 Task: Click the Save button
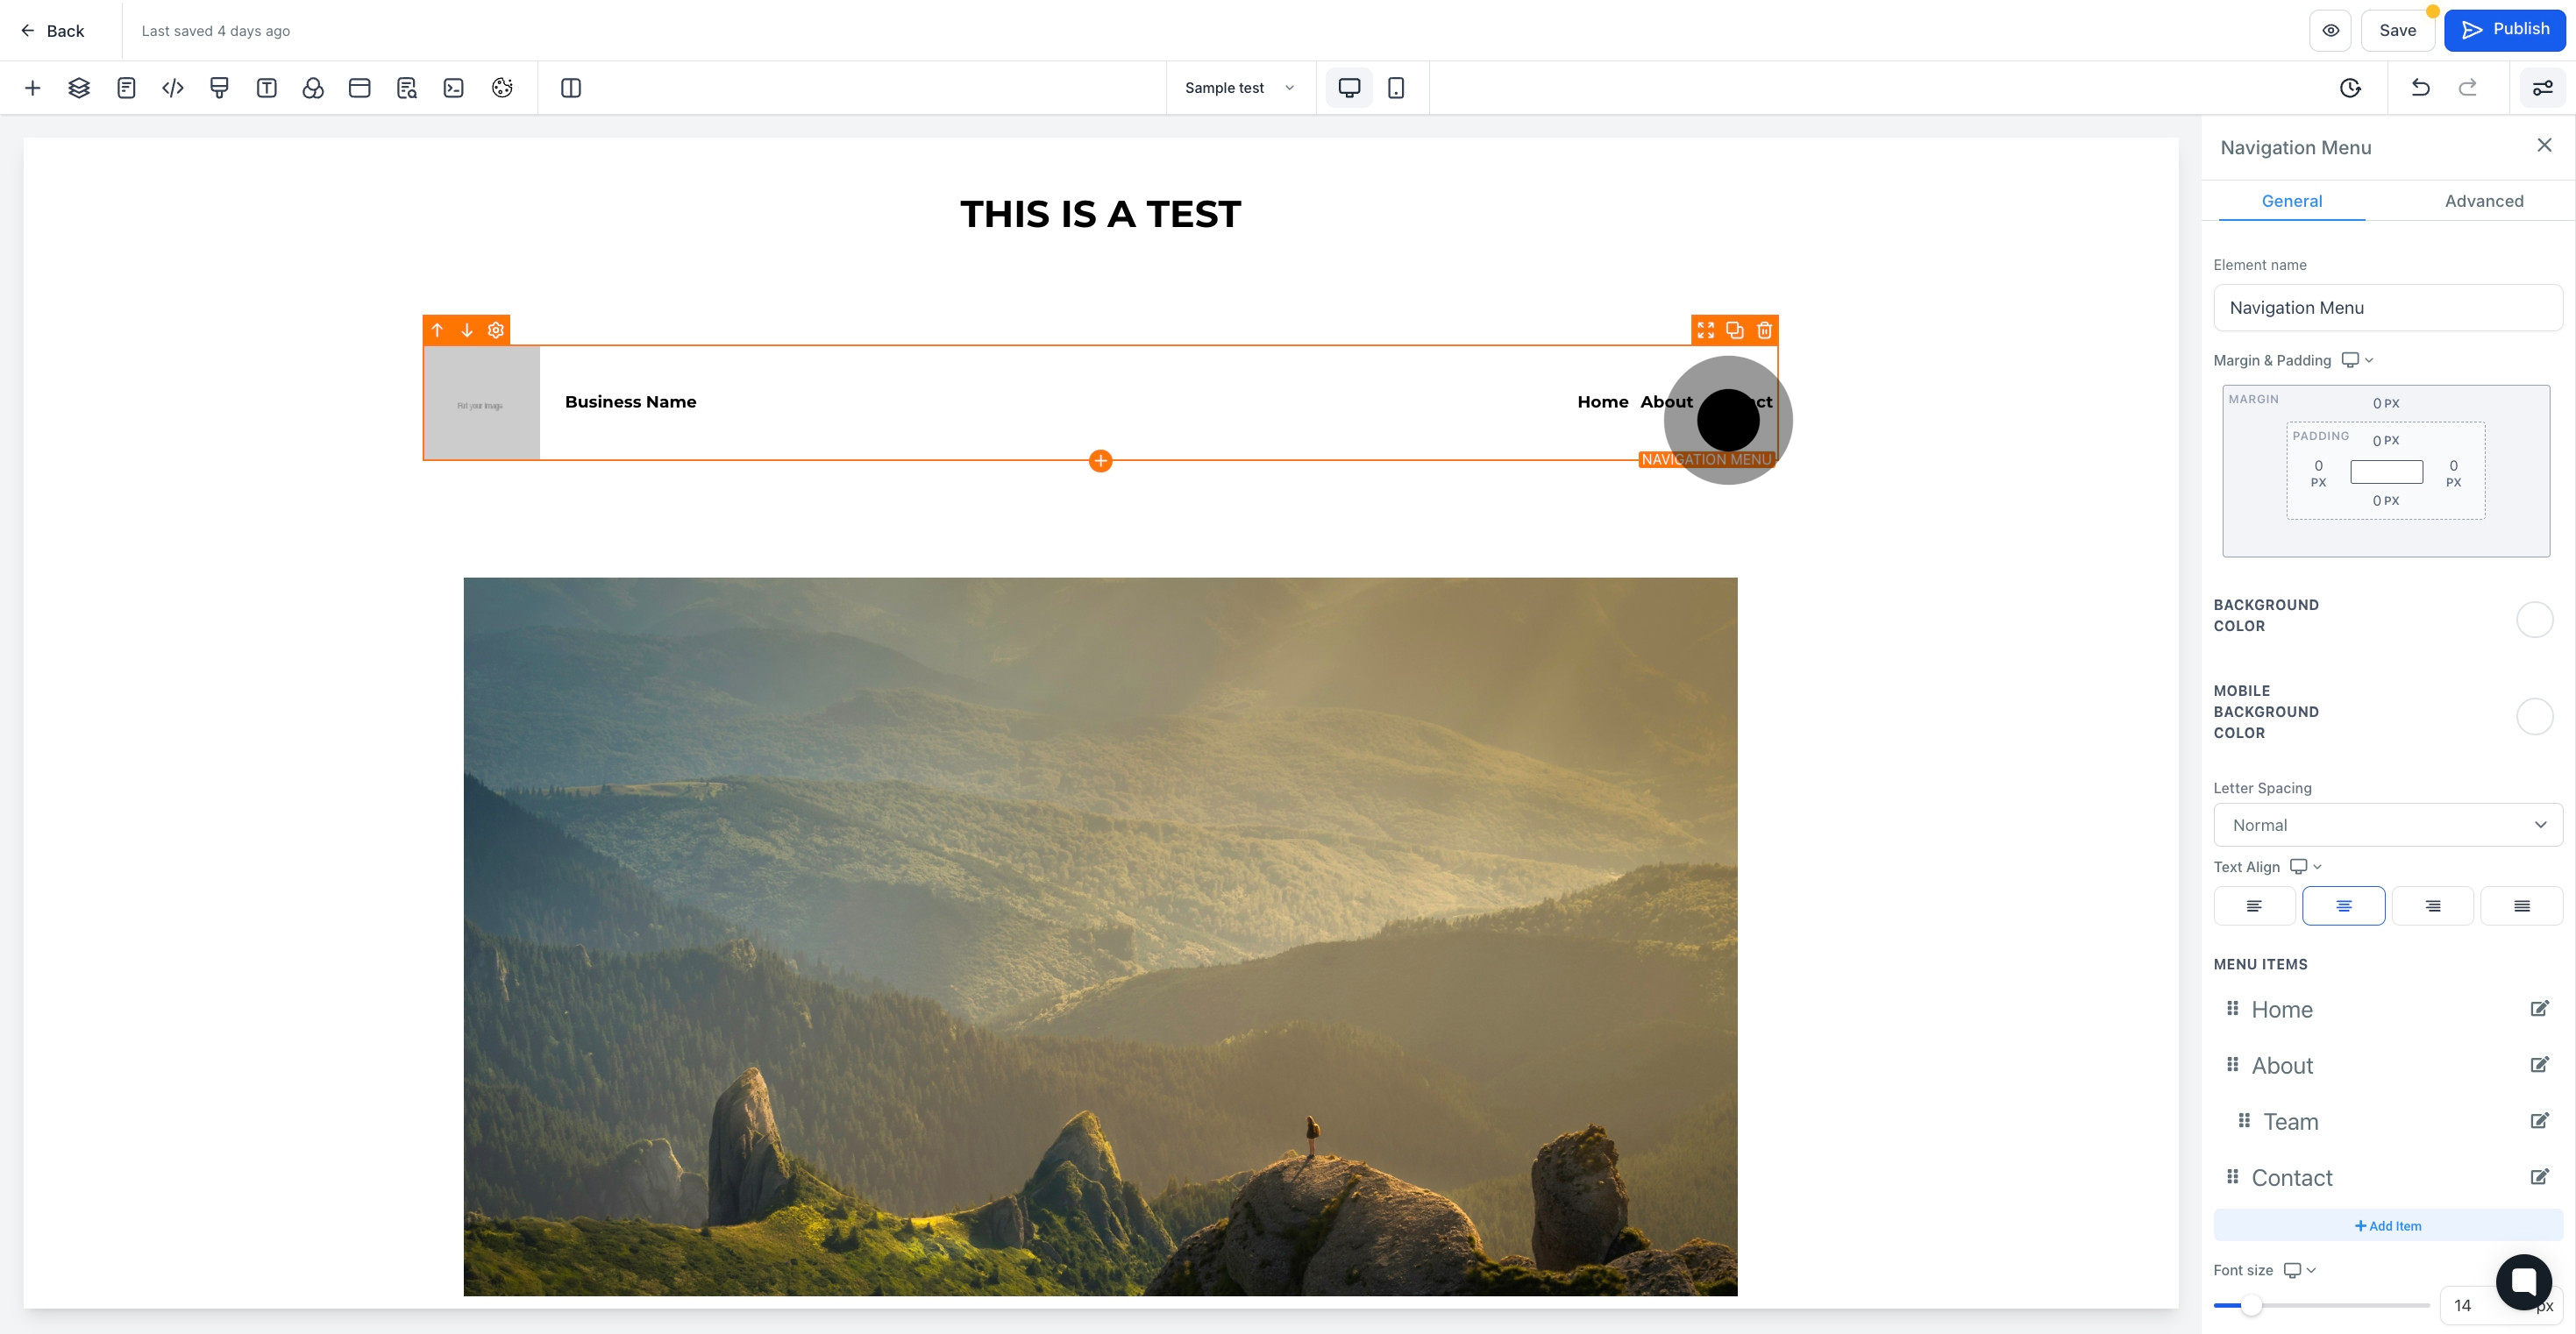pos(2397,30)
